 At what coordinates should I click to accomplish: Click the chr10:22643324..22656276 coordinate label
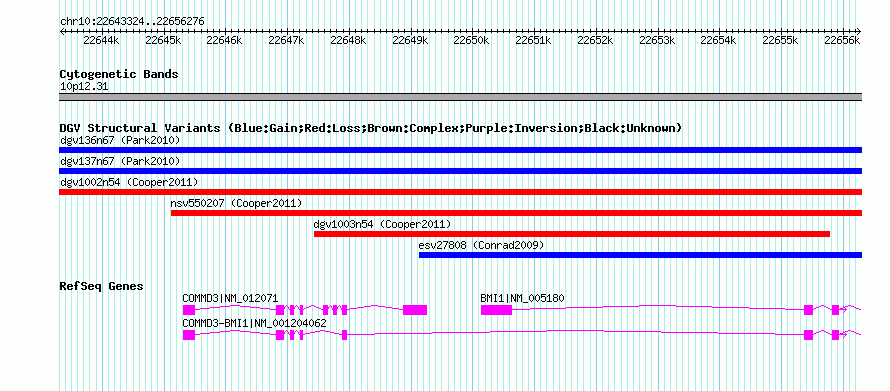coord(132,21)
